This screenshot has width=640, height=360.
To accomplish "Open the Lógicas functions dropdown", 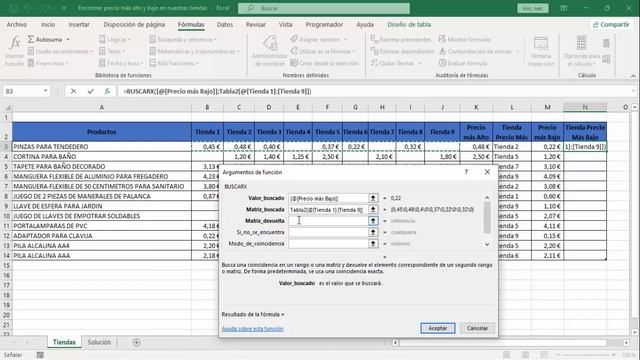I will coord(115,40).
